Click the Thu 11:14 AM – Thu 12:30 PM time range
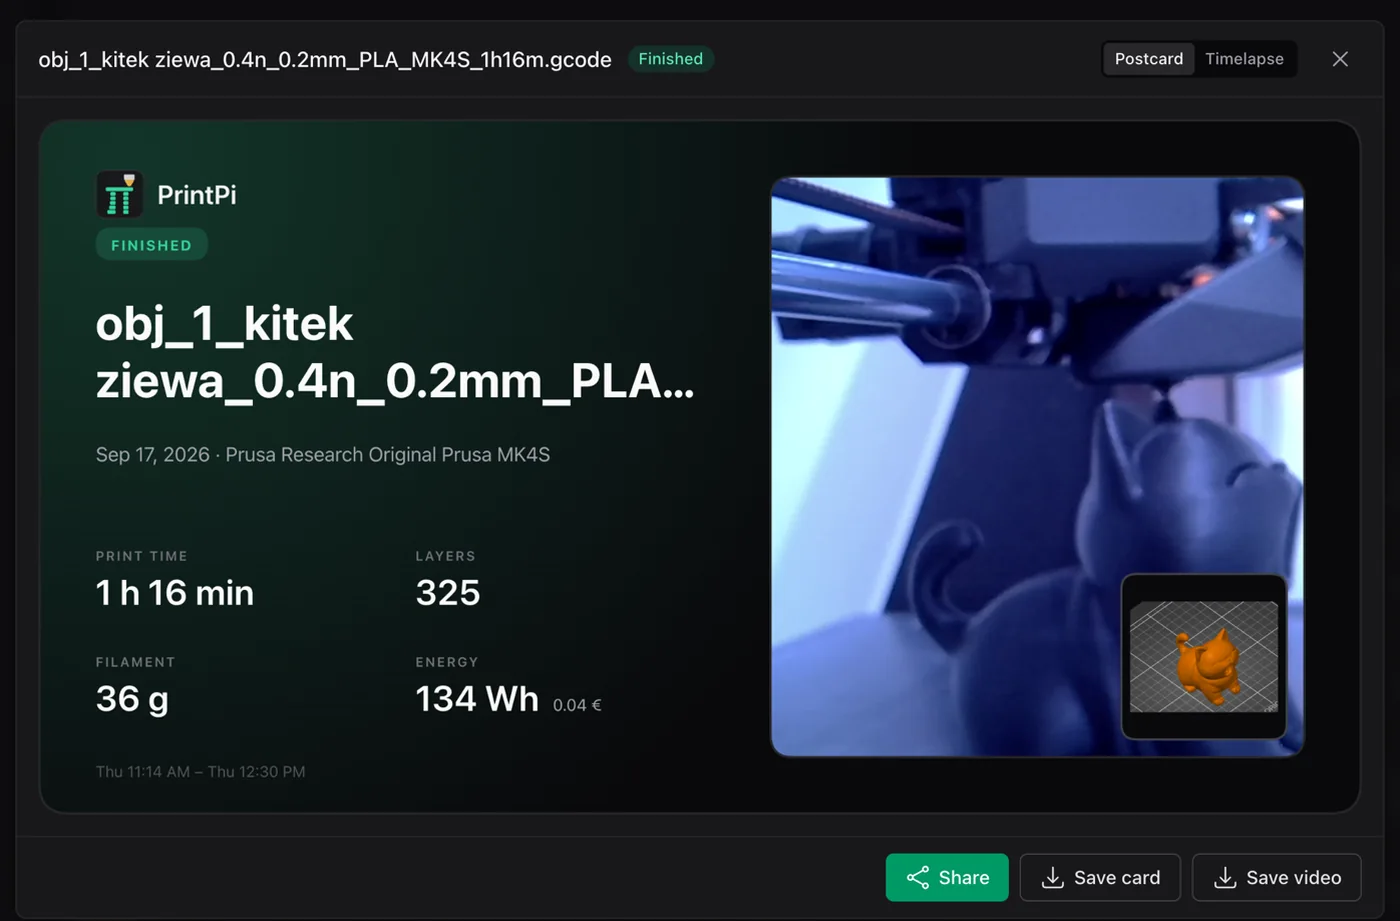 pyautogui.click(x=201, y=771)
